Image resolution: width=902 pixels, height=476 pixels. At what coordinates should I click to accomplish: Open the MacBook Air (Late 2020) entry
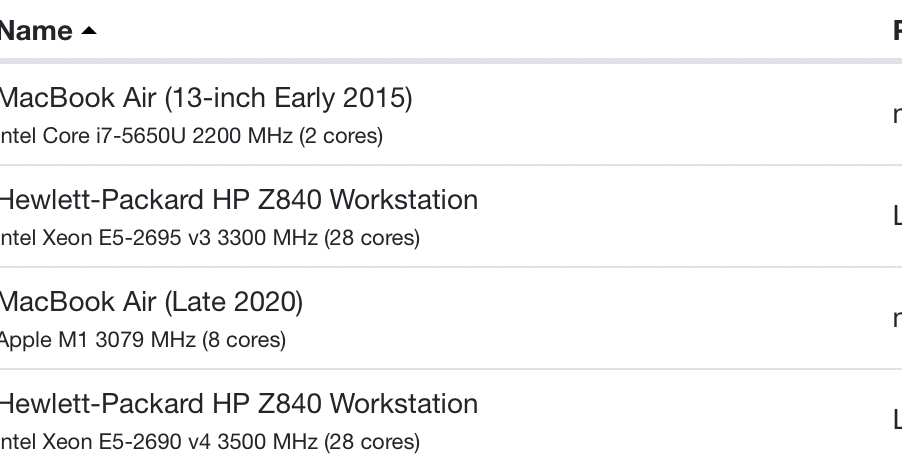151,302
